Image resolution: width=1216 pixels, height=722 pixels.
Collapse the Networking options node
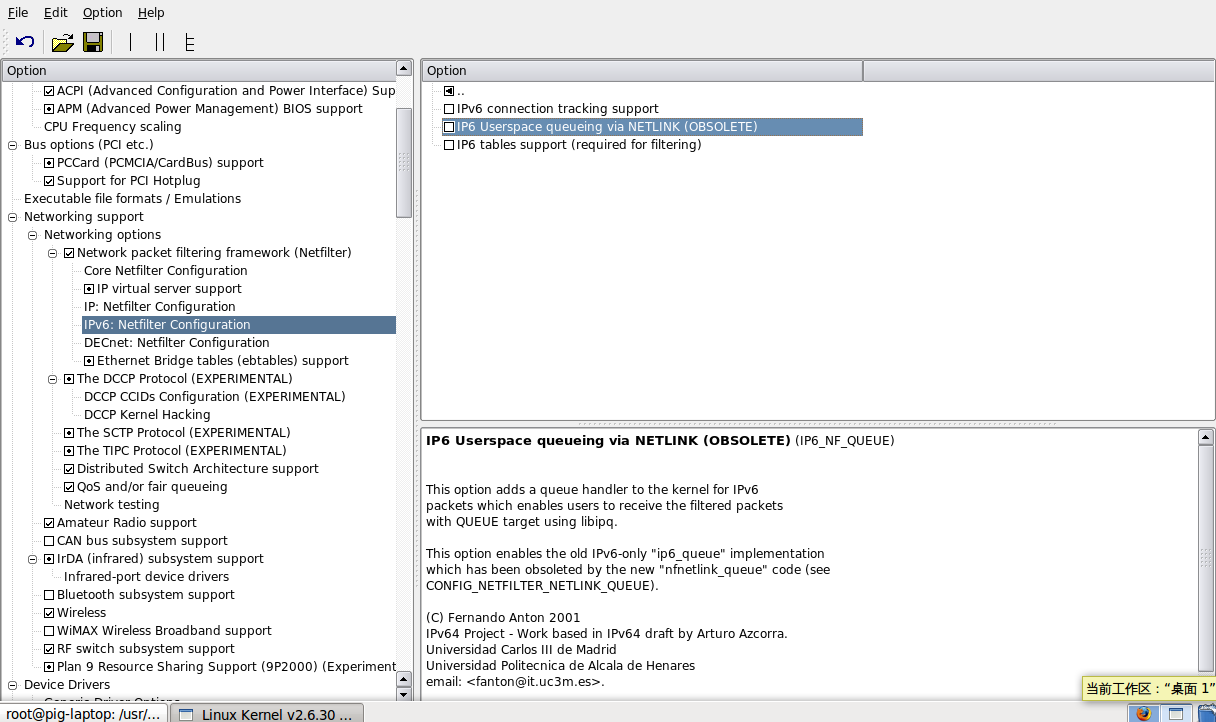33,235
